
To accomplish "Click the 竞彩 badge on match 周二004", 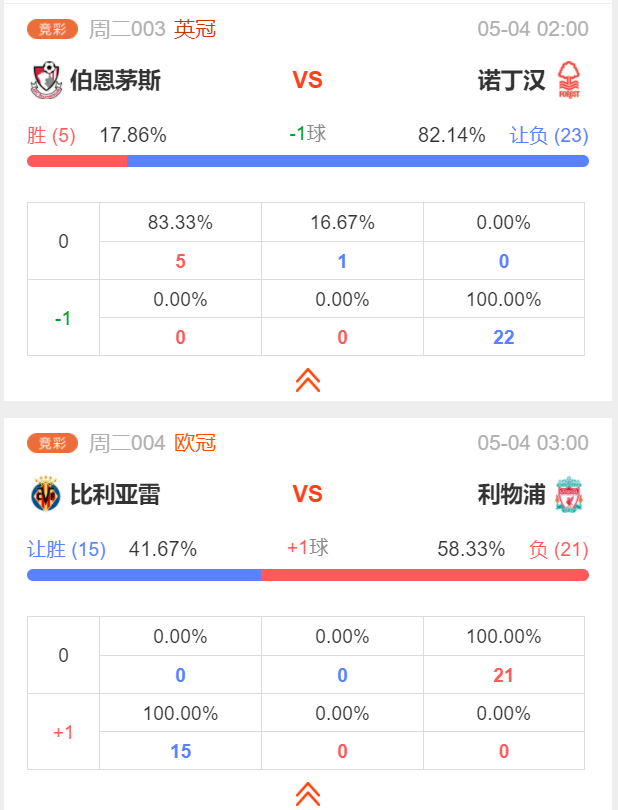I will [53, 443].
